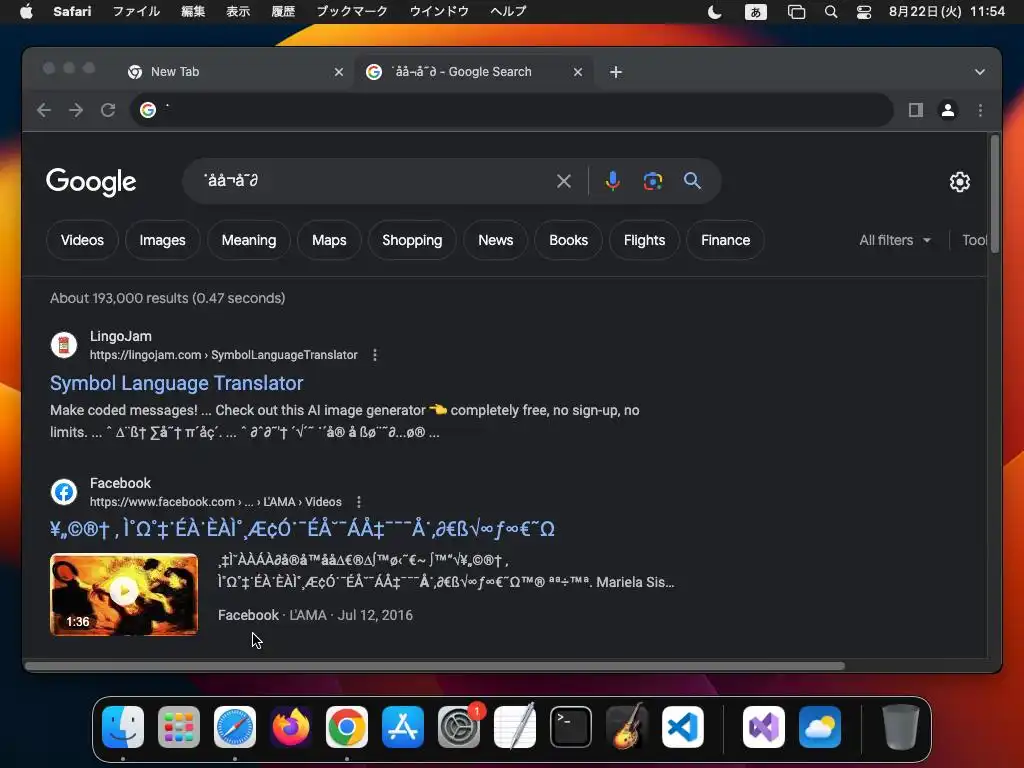Open the browser three-dot menu

[x=980, y=110]
